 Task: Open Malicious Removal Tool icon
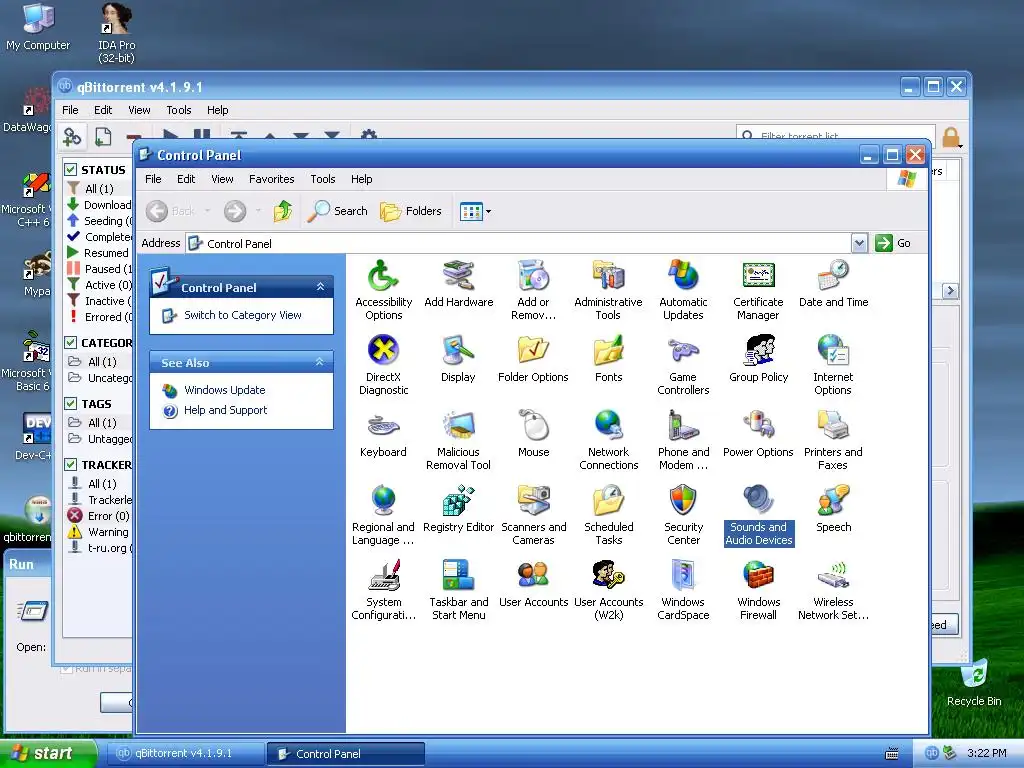pos(458,440)
